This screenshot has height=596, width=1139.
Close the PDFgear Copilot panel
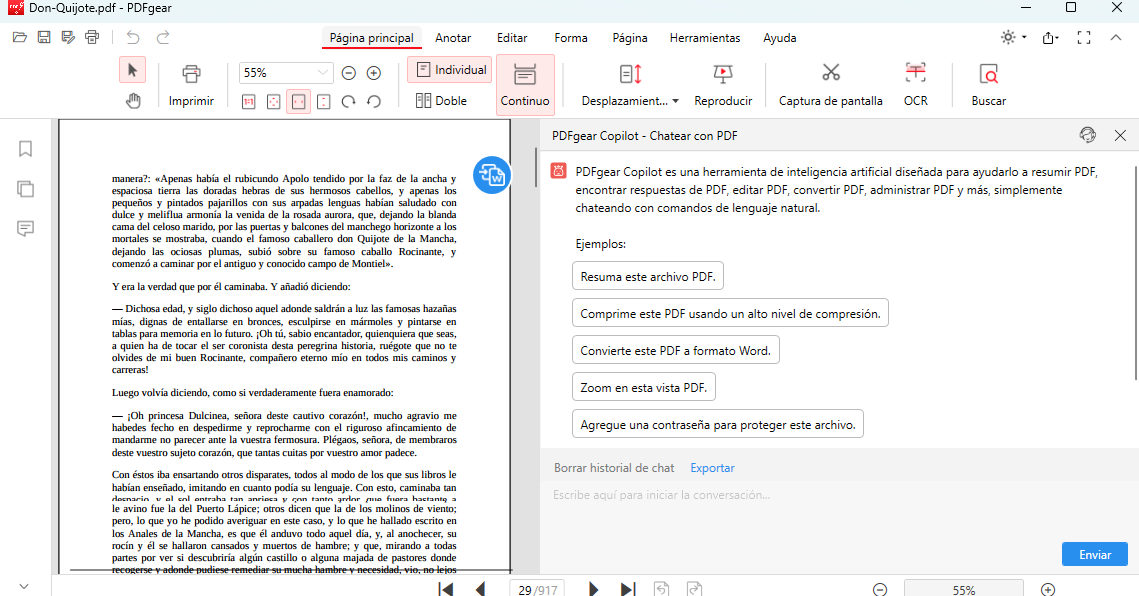1120,135
